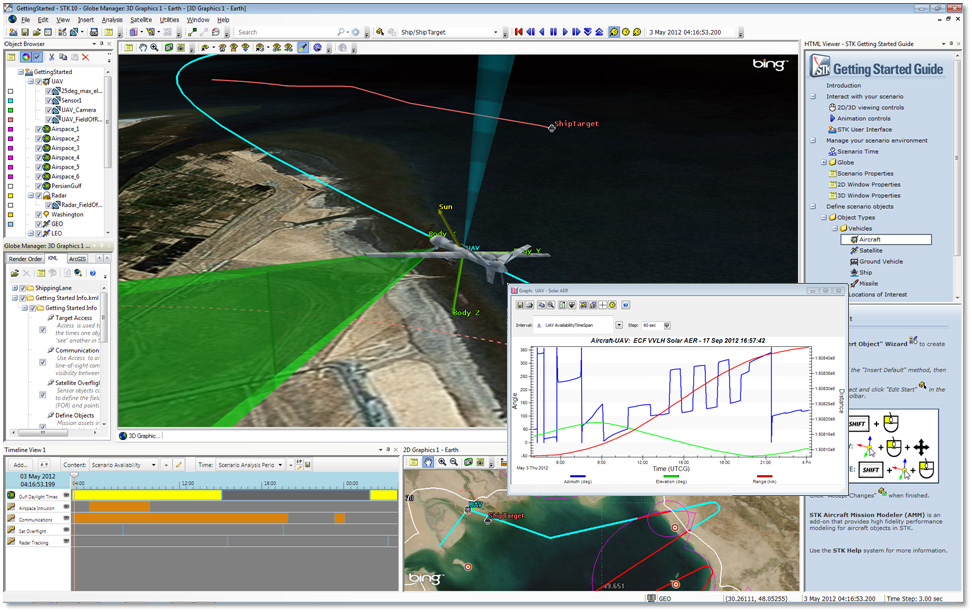Open the Analysis menu
The height and width of the screenshot is (612, 972).
pyautogui.click(x=112, y=20)
